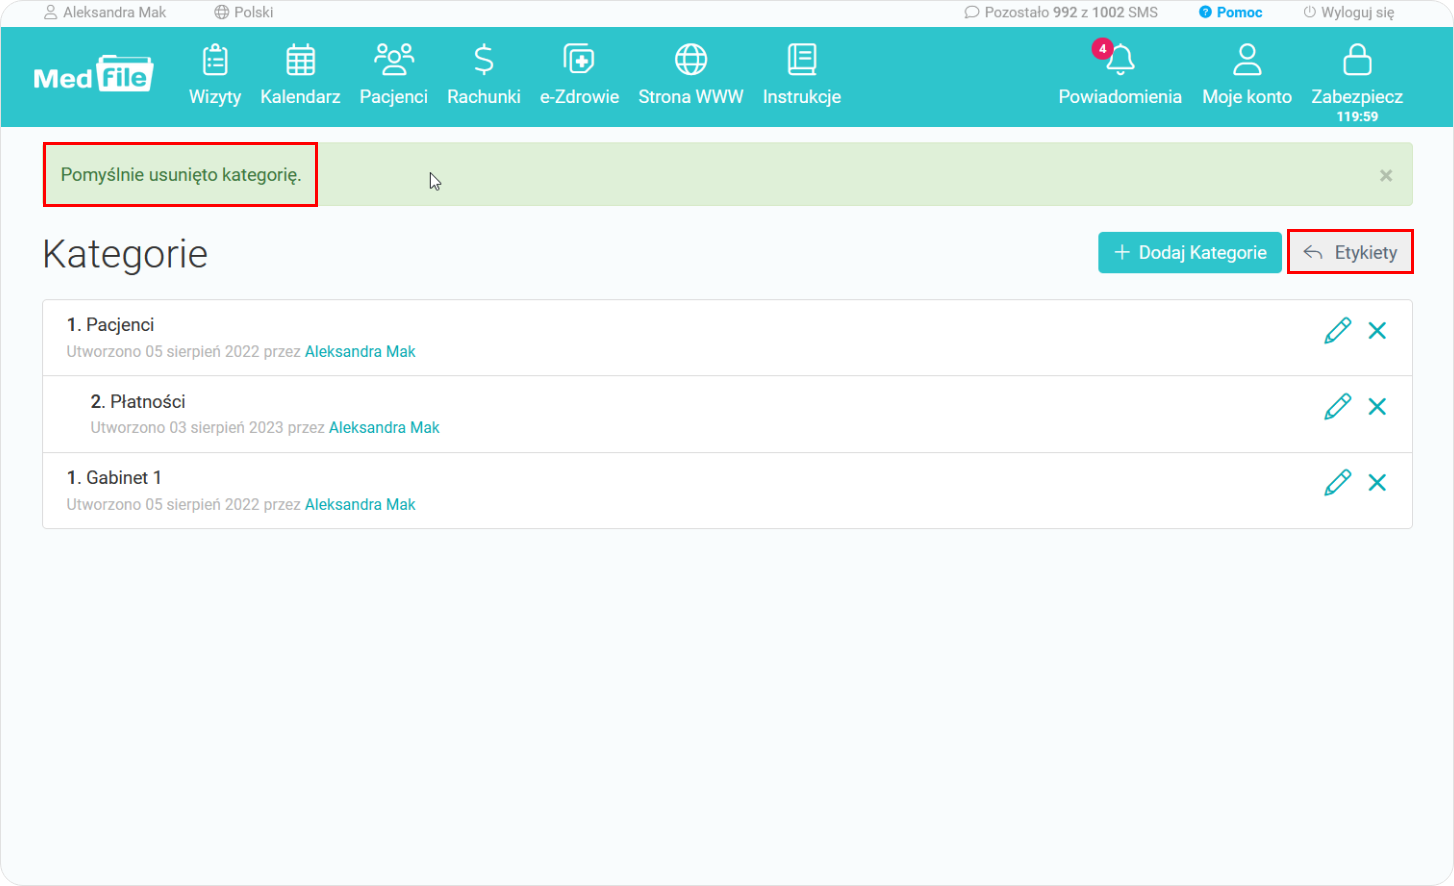
Task: Click remaining SMS counter text
Action: pos(1061,12)
